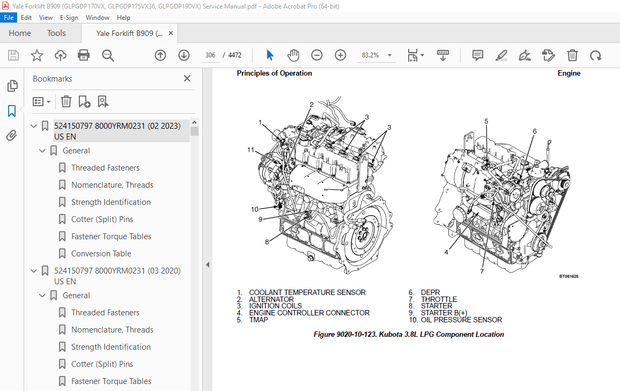Open first Threaded Fasteners bookmark

105,168
